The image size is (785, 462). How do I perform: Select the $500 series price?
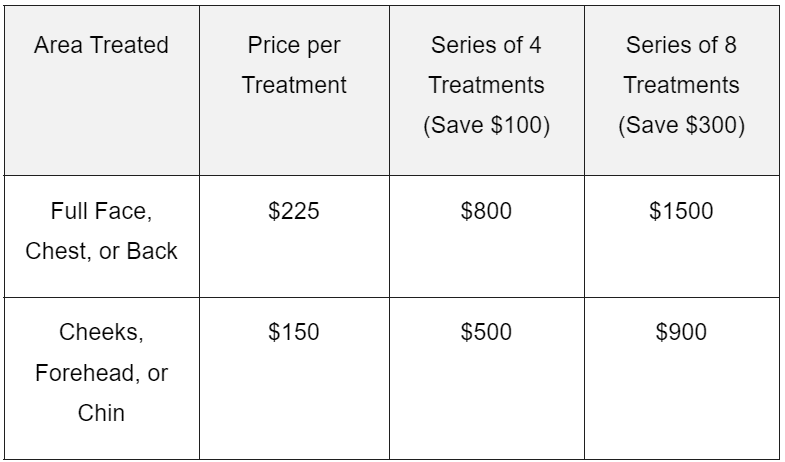tap(486, 332)
